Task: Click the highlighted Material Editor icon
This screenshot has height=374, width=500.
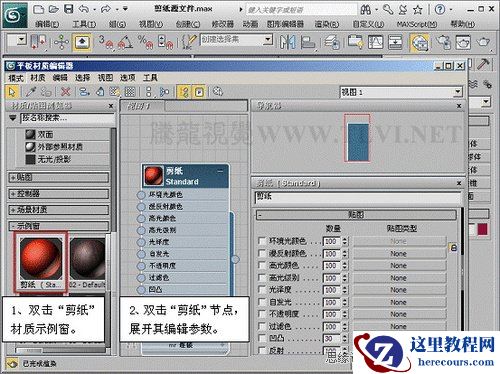Action: click(x=419, y=42)
